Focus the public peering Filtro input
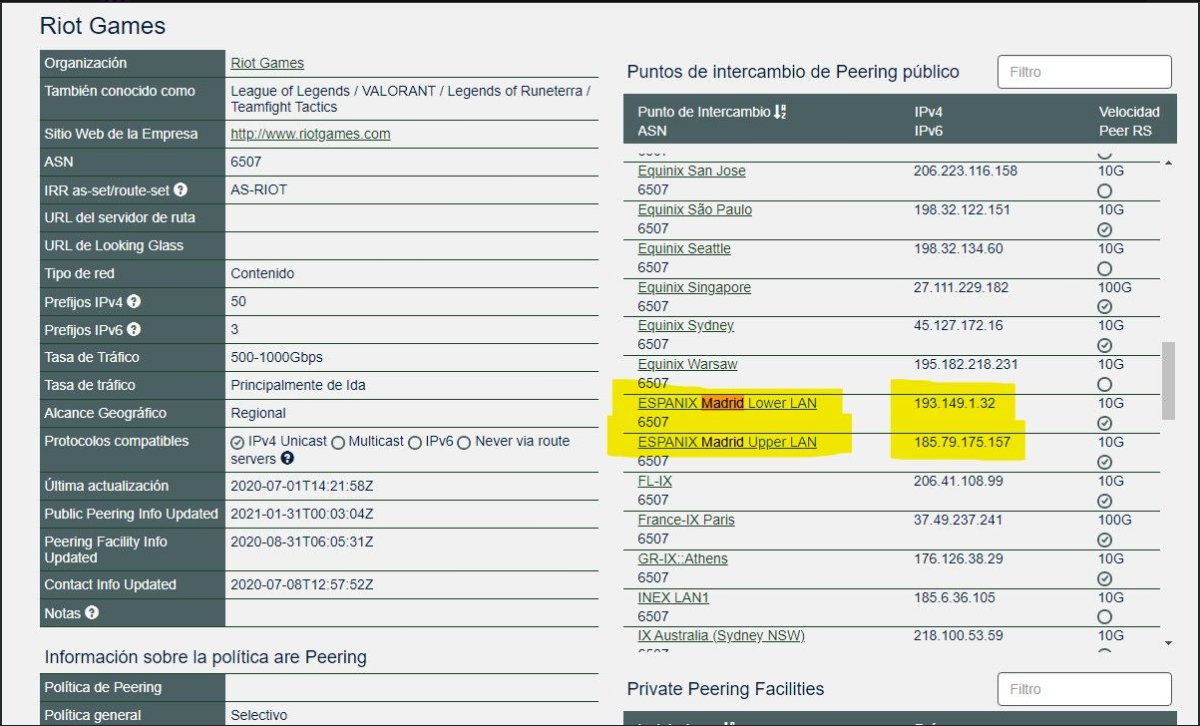Viewport: 1200px width, 726px height. 1084,72
